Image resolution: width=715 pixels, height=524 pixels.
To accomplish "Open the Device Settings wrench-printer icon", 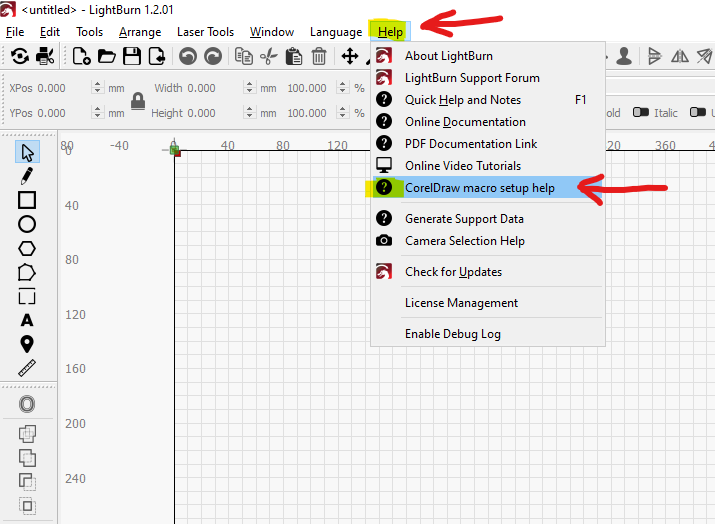I will (45, 57).
